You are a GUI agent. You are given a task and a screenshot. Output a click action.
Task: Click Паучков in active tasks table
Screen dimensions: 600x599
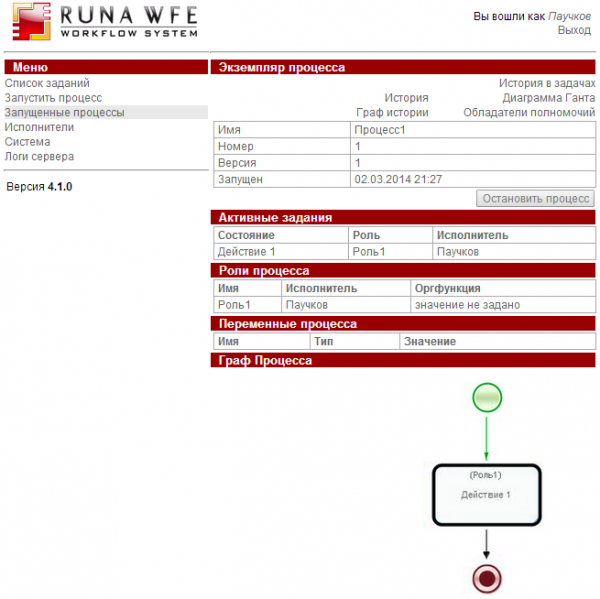pyautogui.click(x=459, y=252)
